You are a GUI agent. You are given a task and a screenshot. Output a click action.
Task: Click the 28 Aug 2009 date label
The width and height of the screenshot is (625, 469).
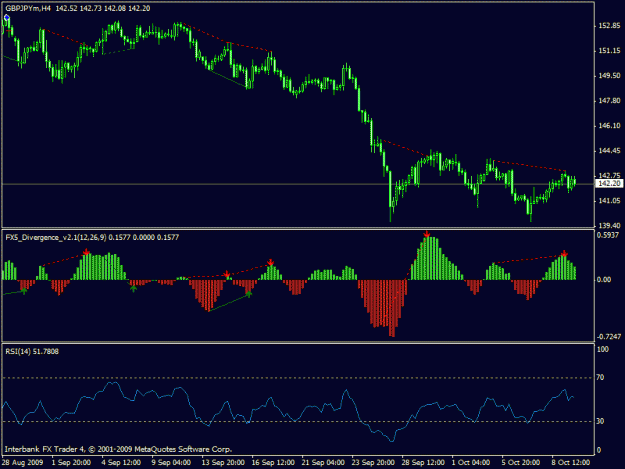coord(22,463)
